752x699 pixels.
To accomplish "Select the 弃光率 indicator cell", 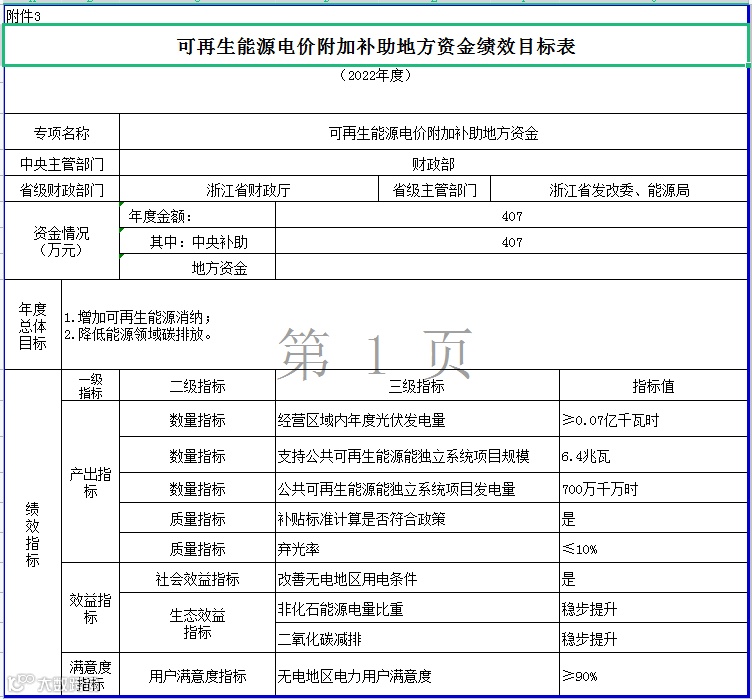I will (x=417, y=548).
